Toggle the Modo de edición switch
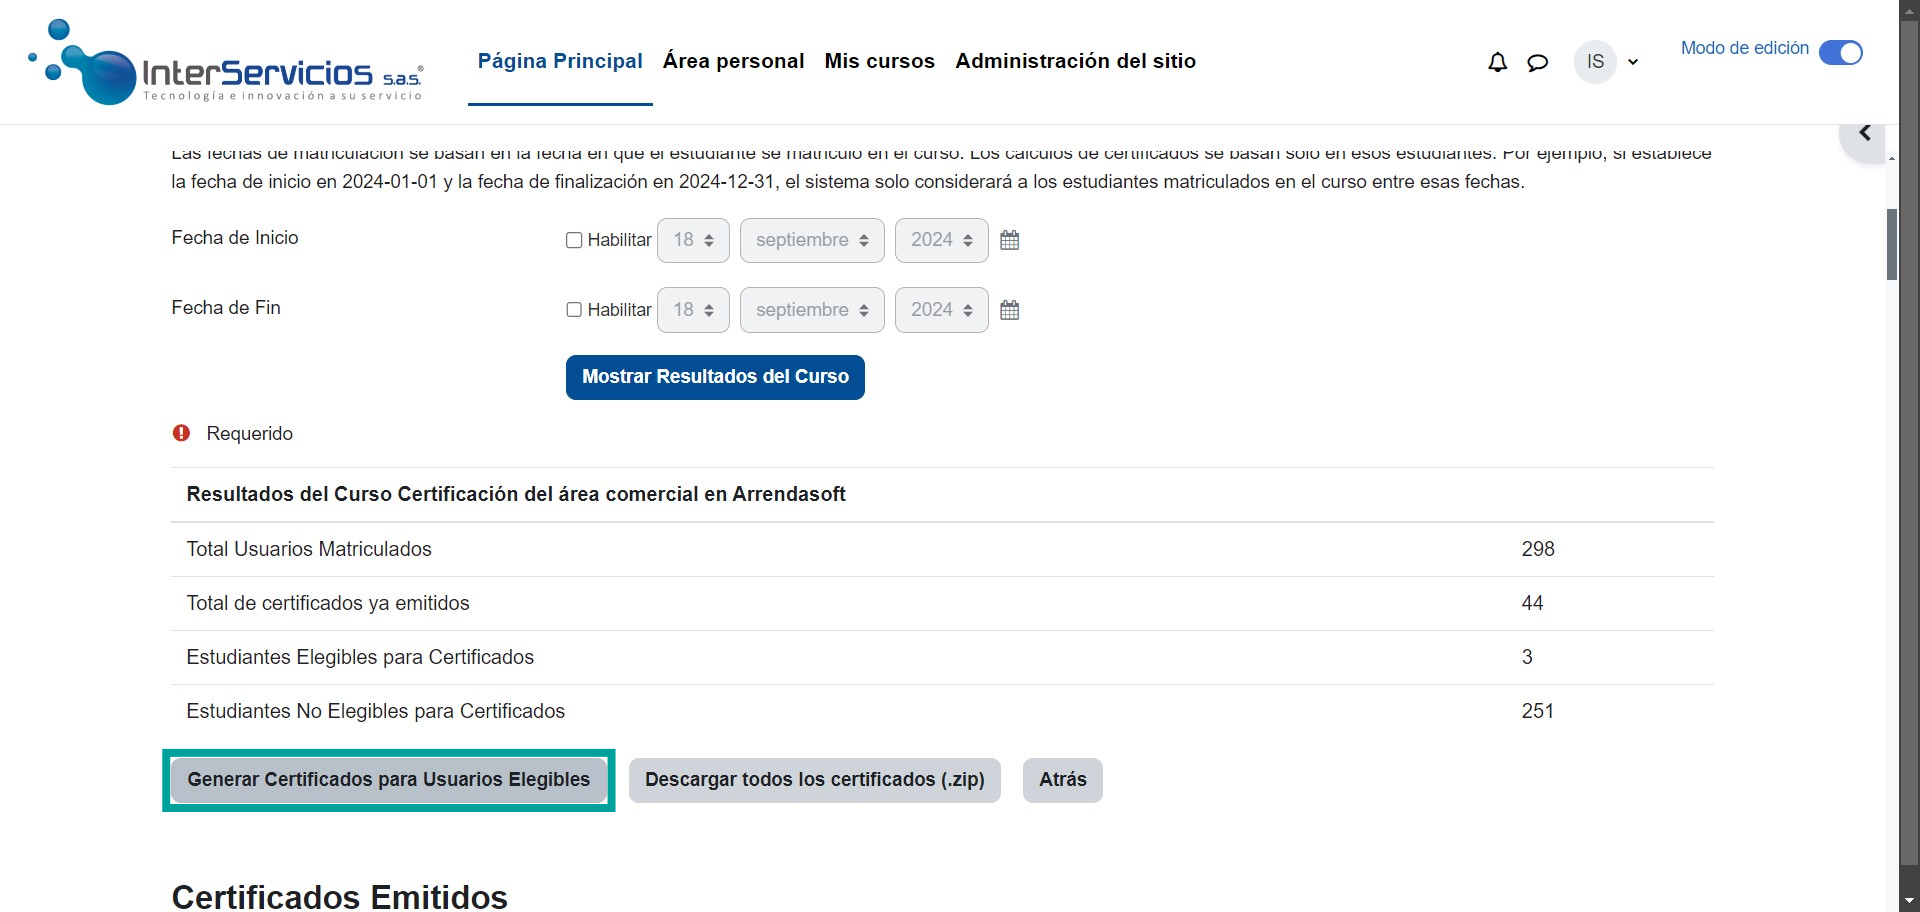Image resolution: width=1920 pixels, height=912 pixels. click(x=1840, y=52)
